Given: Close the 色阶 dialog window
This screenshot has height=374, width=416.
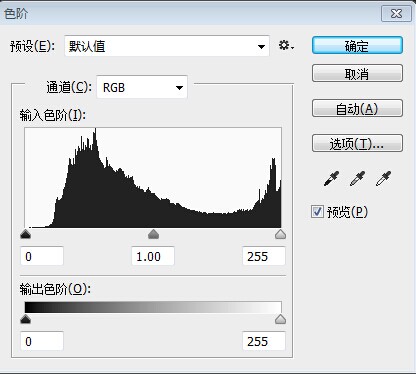Looking at the screenshot, I should coord(396,14).
